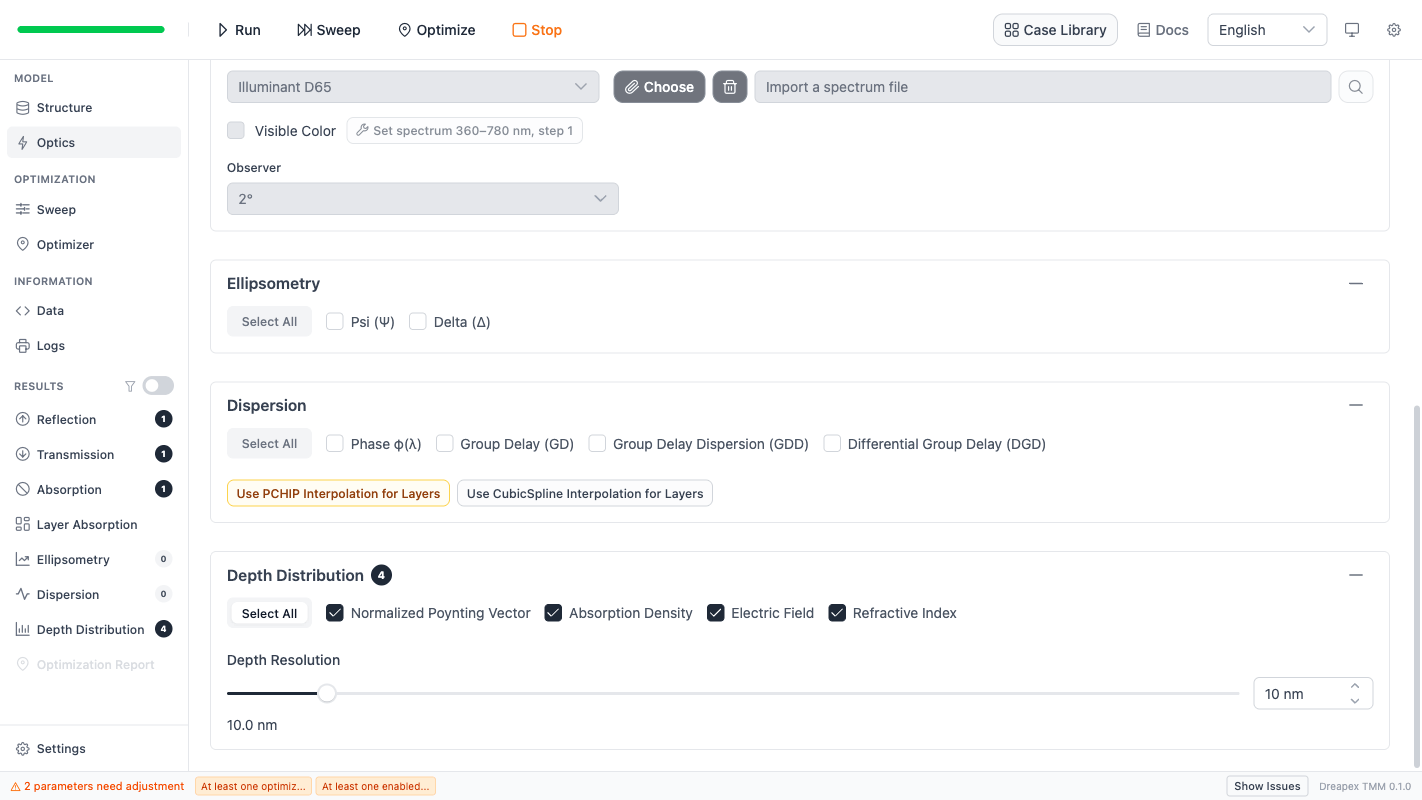Open Layer Absorption results
This screenshot has height=800, width=1422.
pyautogui.click(x=87, y=525)
